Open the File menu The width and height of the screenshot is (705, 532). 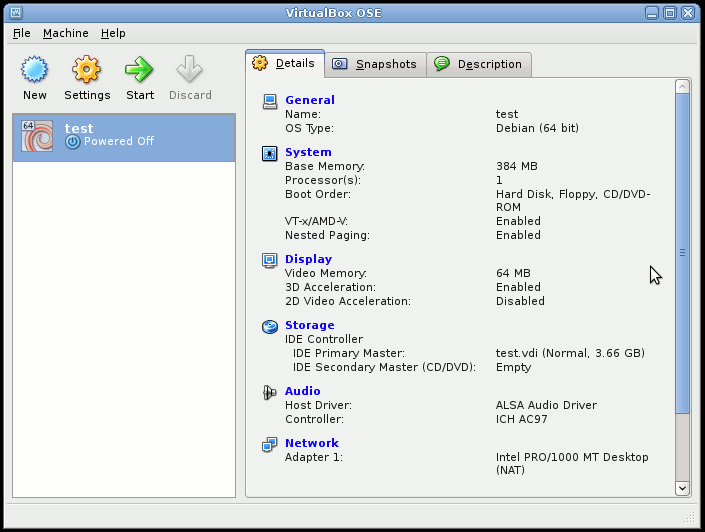pyautogui.click(x=22, y=33)
